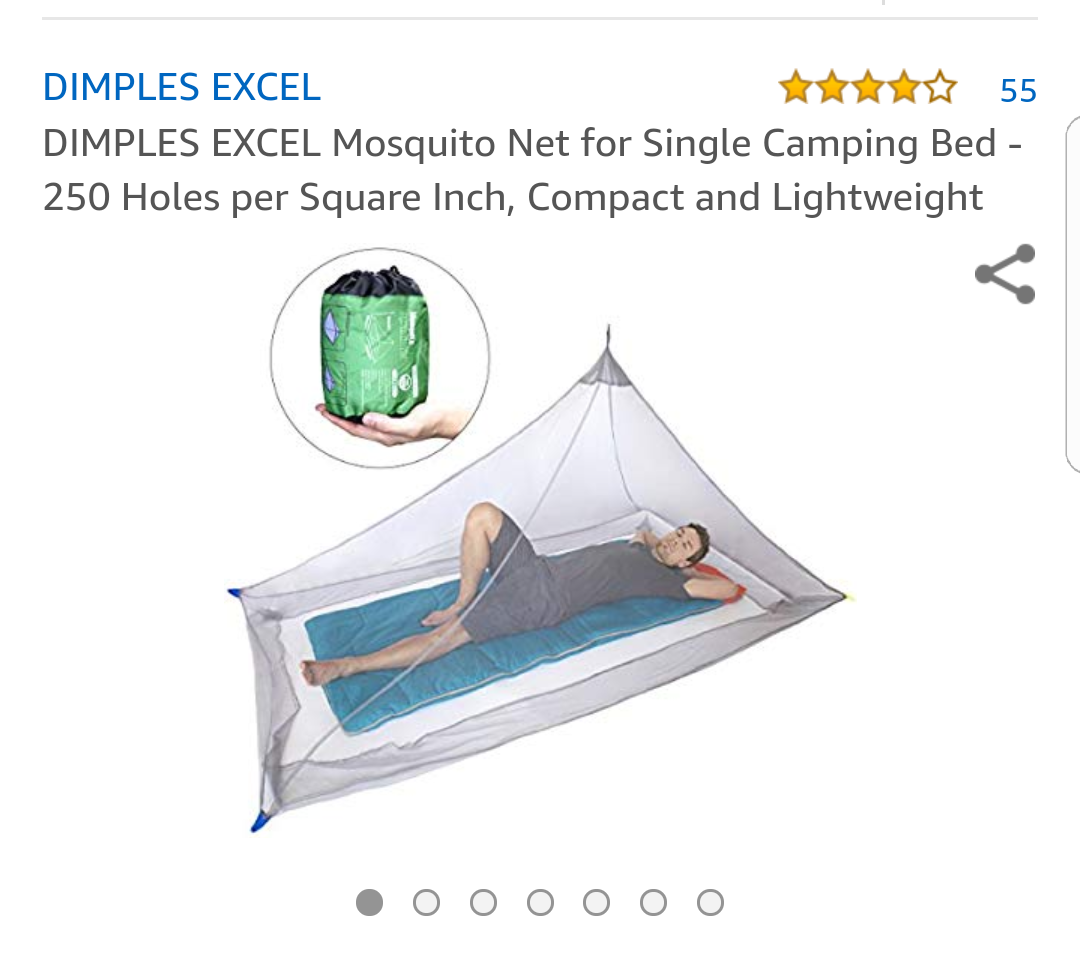
Task: Tap the green carry bag inset image
Action: click(380, 358)
